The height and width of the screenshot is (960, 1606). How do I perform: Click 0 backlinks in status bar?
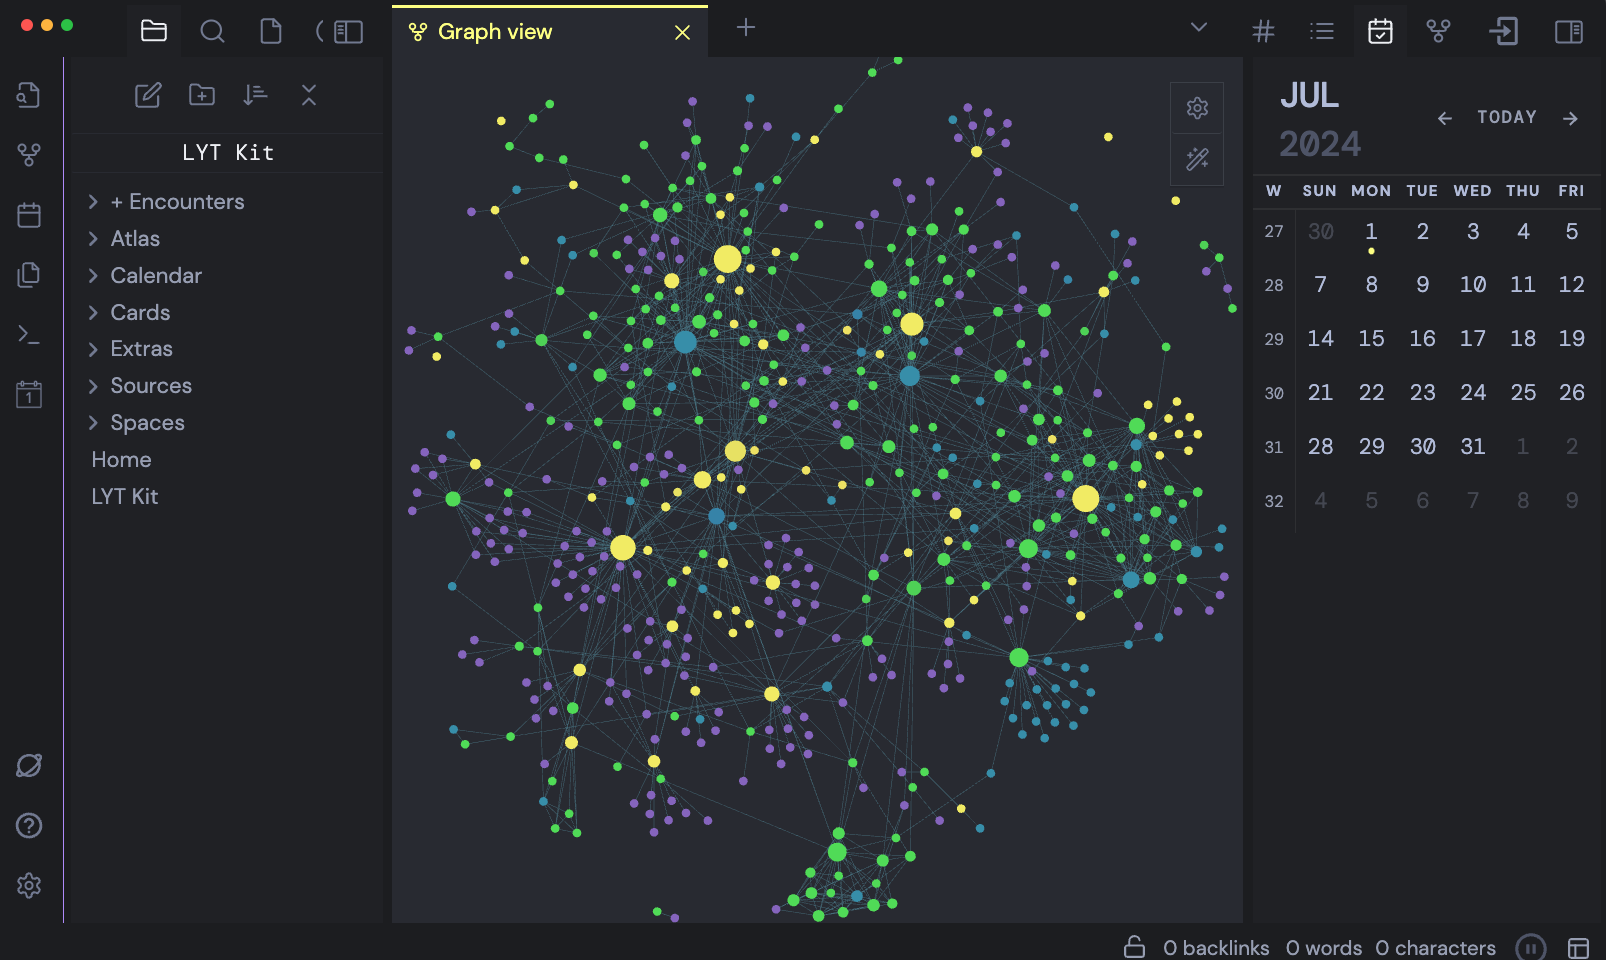click(x=1216, y=948)
